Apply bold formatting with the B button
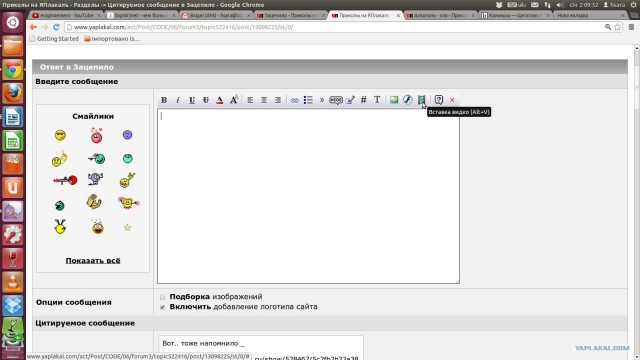640x360 pixels. (164, 100)
